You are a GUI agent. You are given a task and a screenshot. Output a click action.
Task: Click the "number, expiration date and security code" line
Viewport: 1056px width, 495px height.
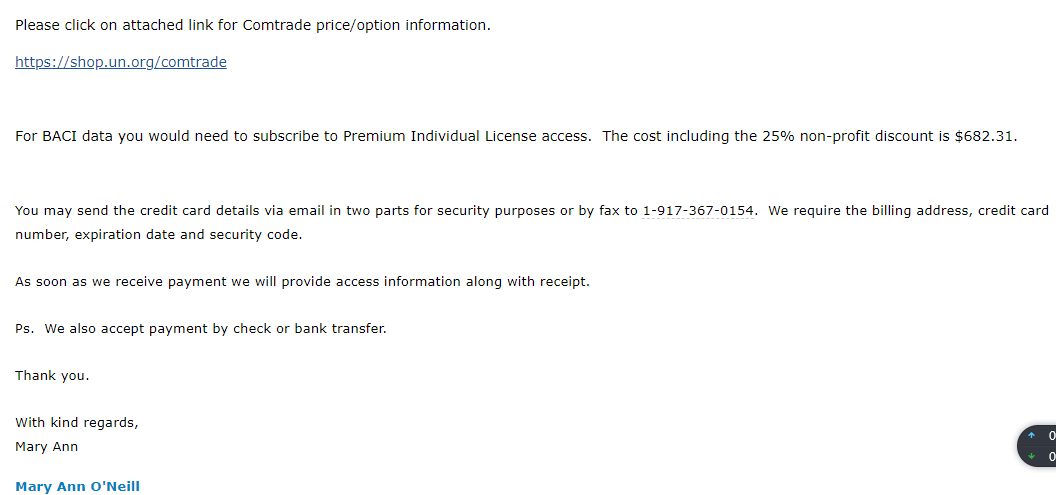[158, 235]
